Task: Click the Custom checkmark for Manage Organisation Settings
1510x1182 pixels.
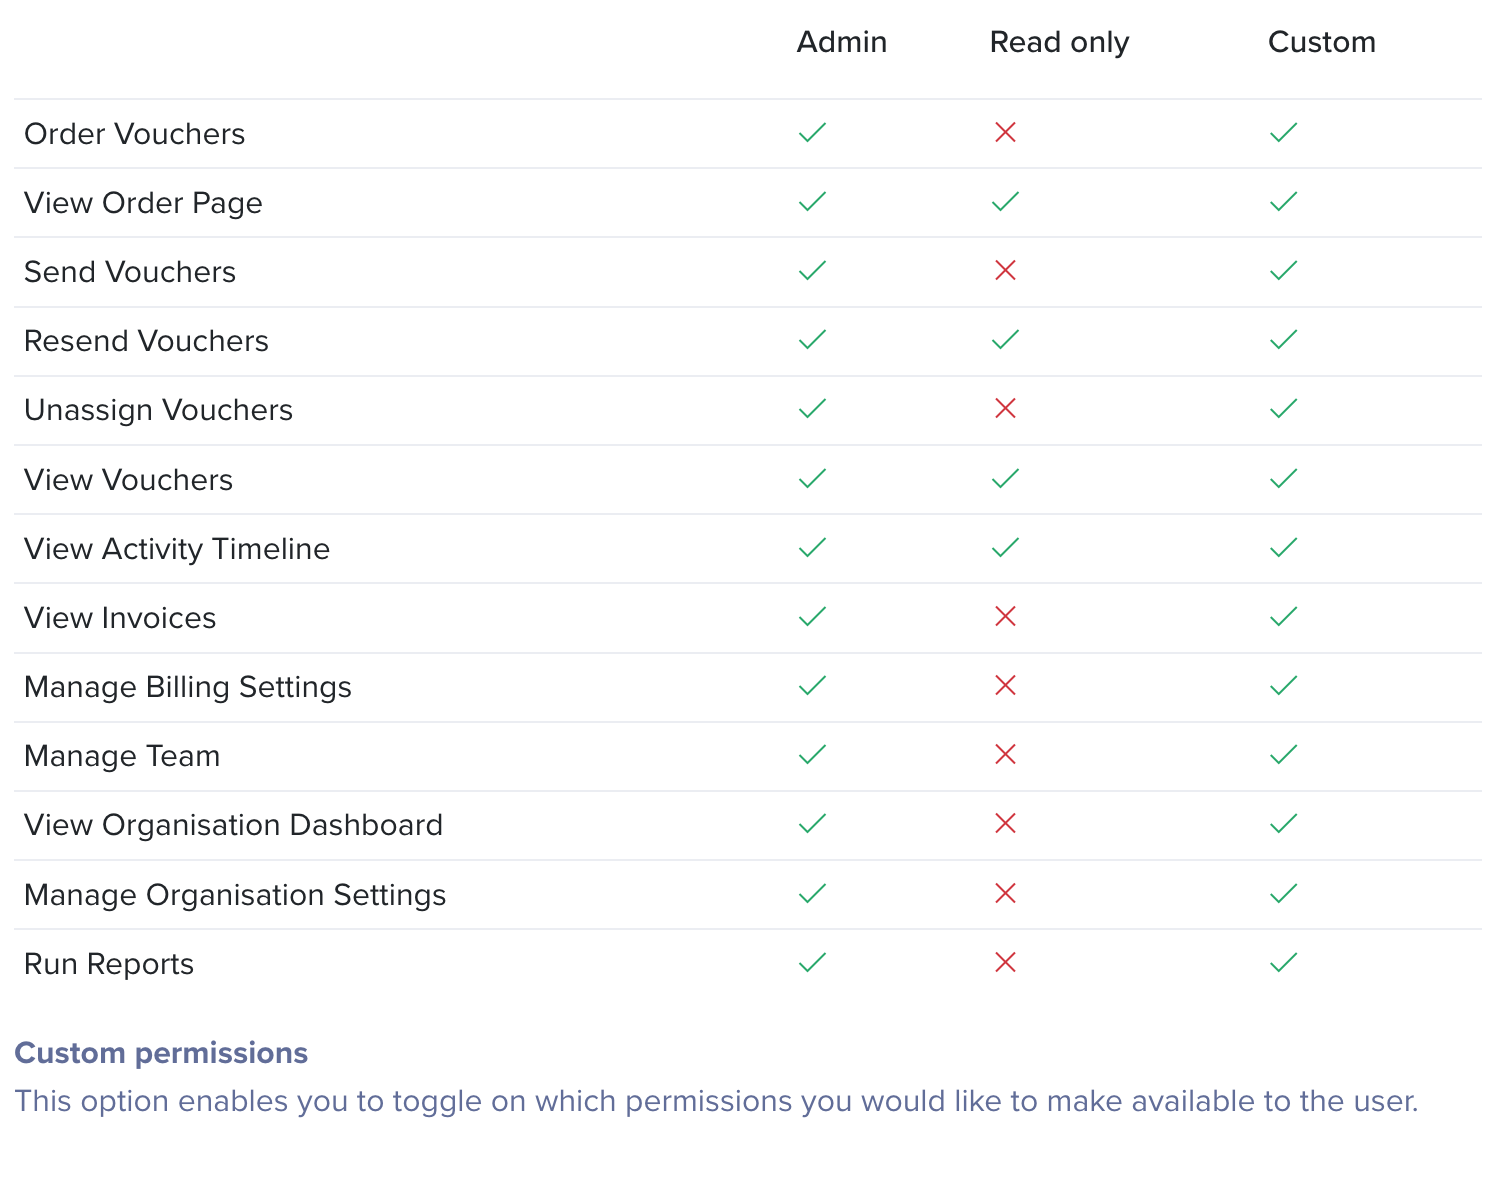Action: coord(1283,893)
